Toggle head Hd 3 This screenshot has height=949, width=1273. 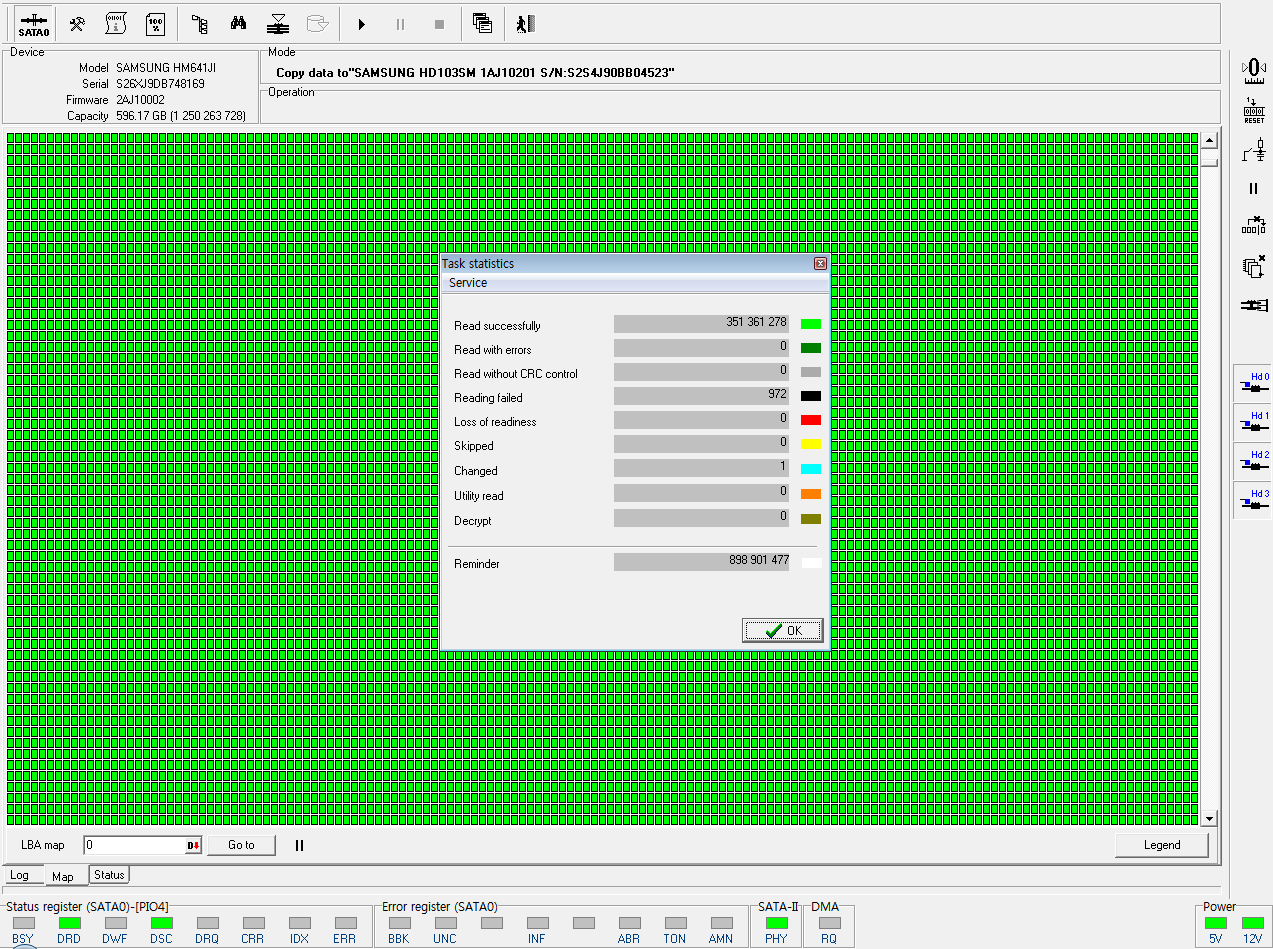tap(1254, 499)
